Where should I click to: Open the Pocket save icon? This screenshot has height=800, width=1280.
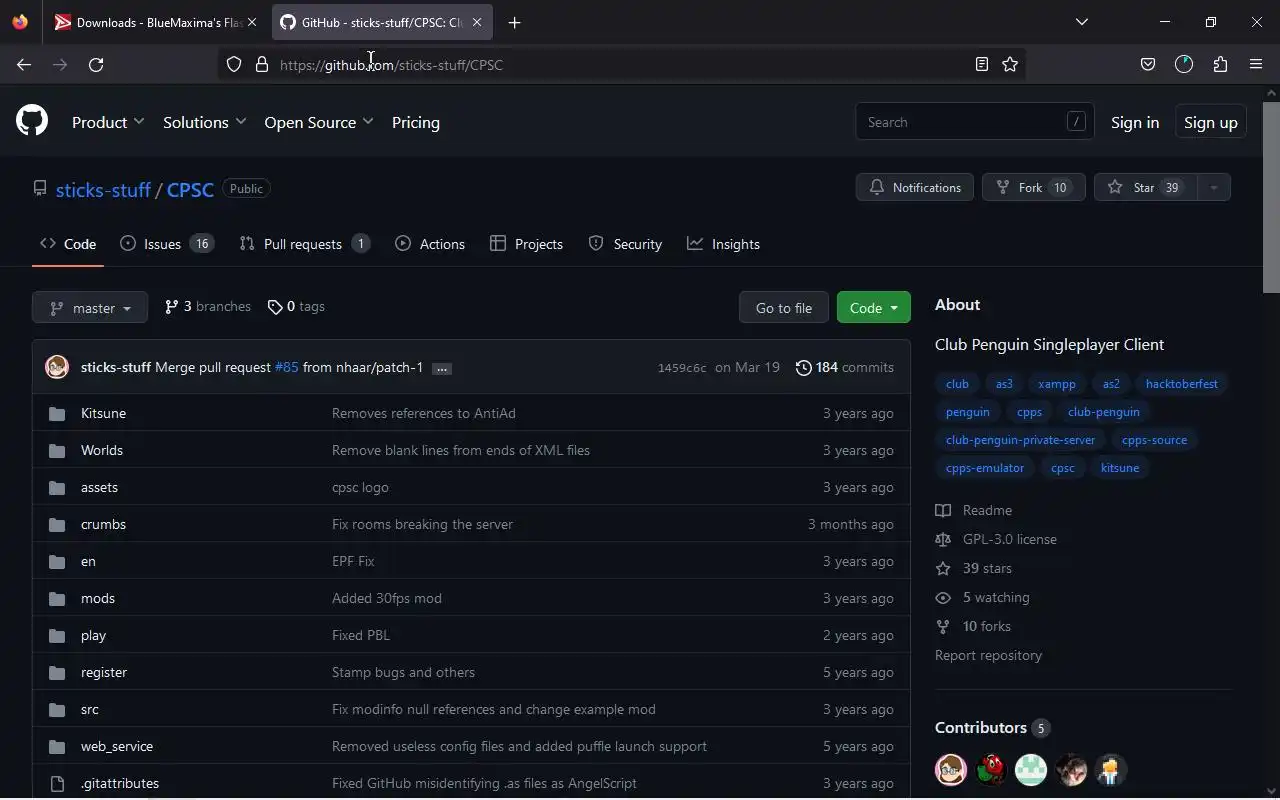pyautogui.click(x=1148, y=64)
